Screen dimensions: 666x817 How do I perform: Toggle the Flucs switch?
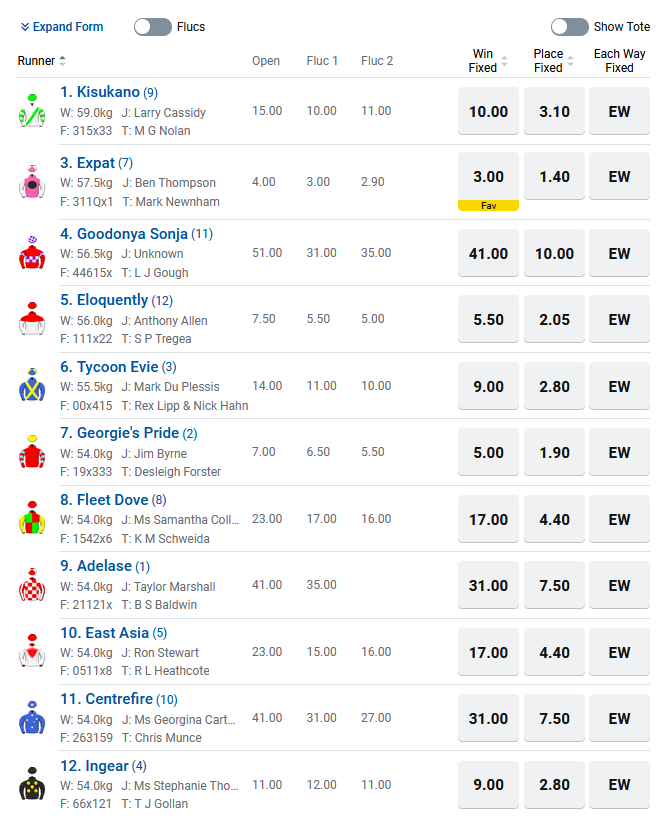point(153,27)
